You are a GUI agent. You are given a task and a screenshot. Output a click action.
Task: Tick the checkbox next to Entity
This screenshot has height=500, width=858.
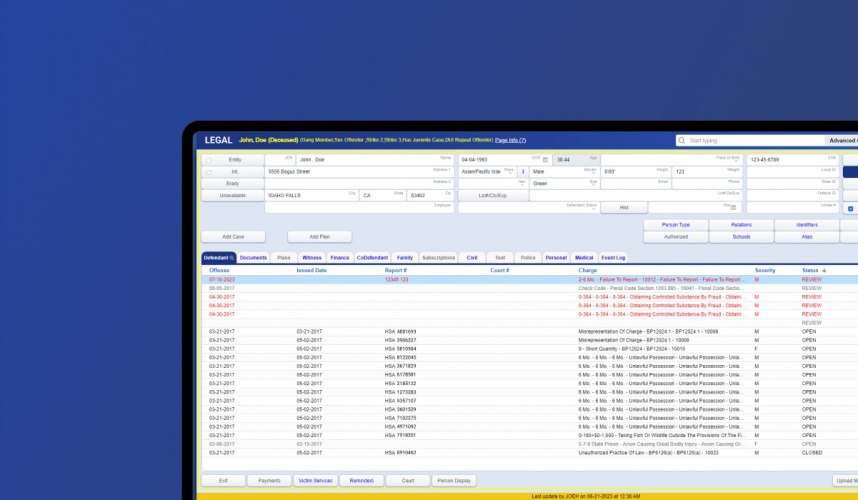tap(208, 160)
